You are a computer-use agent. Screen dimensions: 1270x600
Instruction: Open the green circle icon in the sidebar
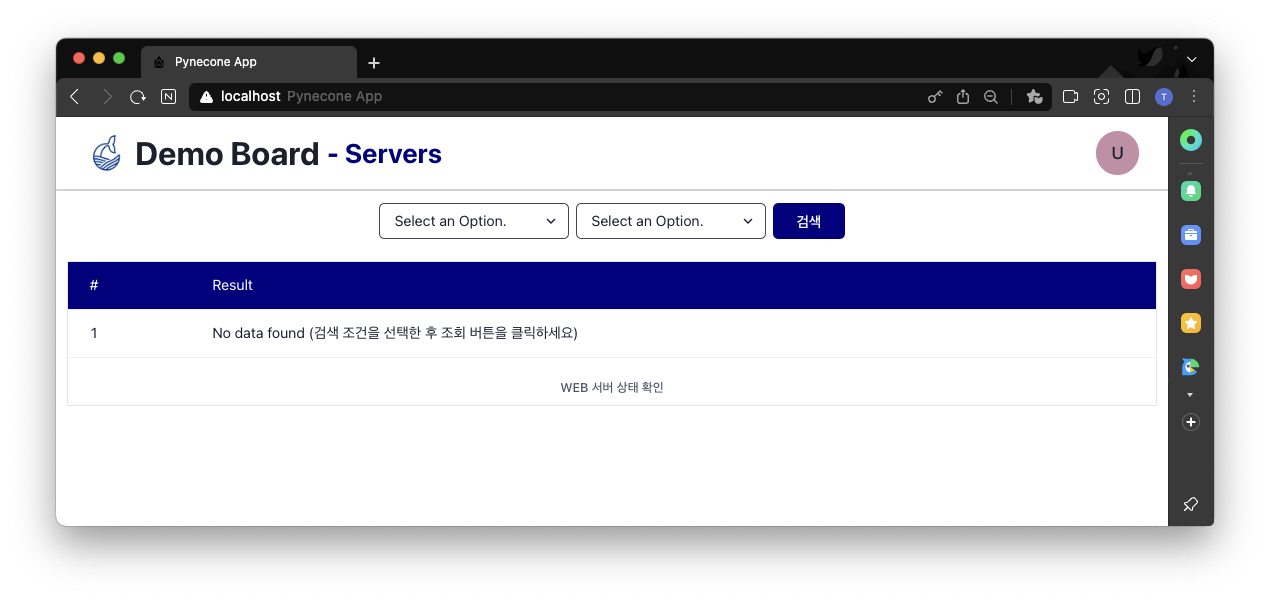pyautogui.click(x=1190, y=140)
